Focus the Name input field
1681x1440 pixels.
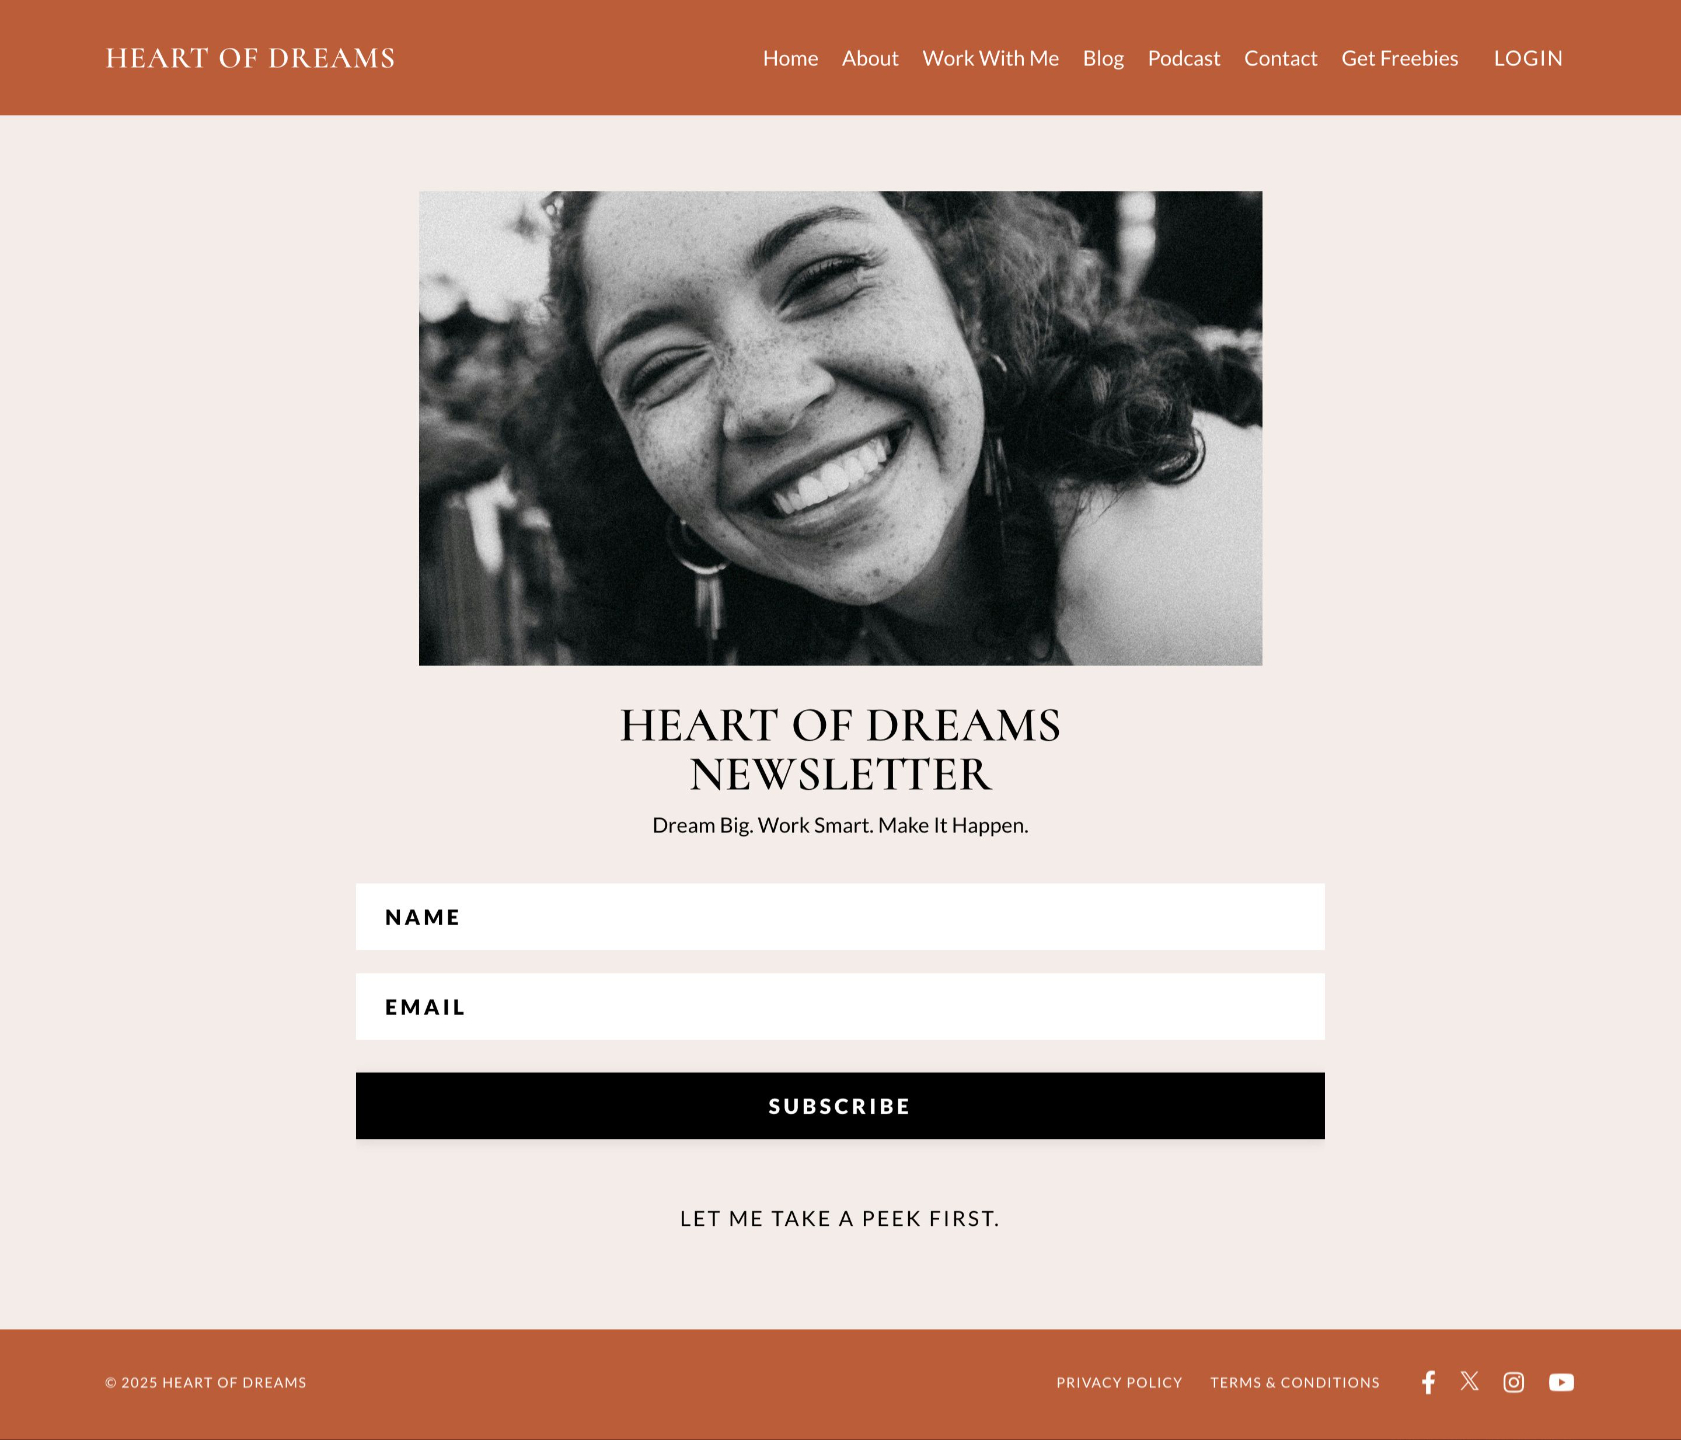click(x=840, y=917)
